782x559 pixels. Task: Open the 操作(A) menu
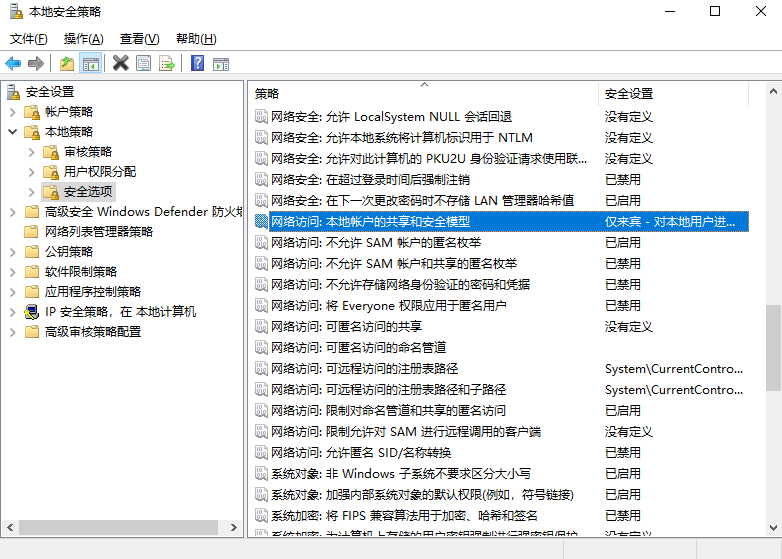83,39
